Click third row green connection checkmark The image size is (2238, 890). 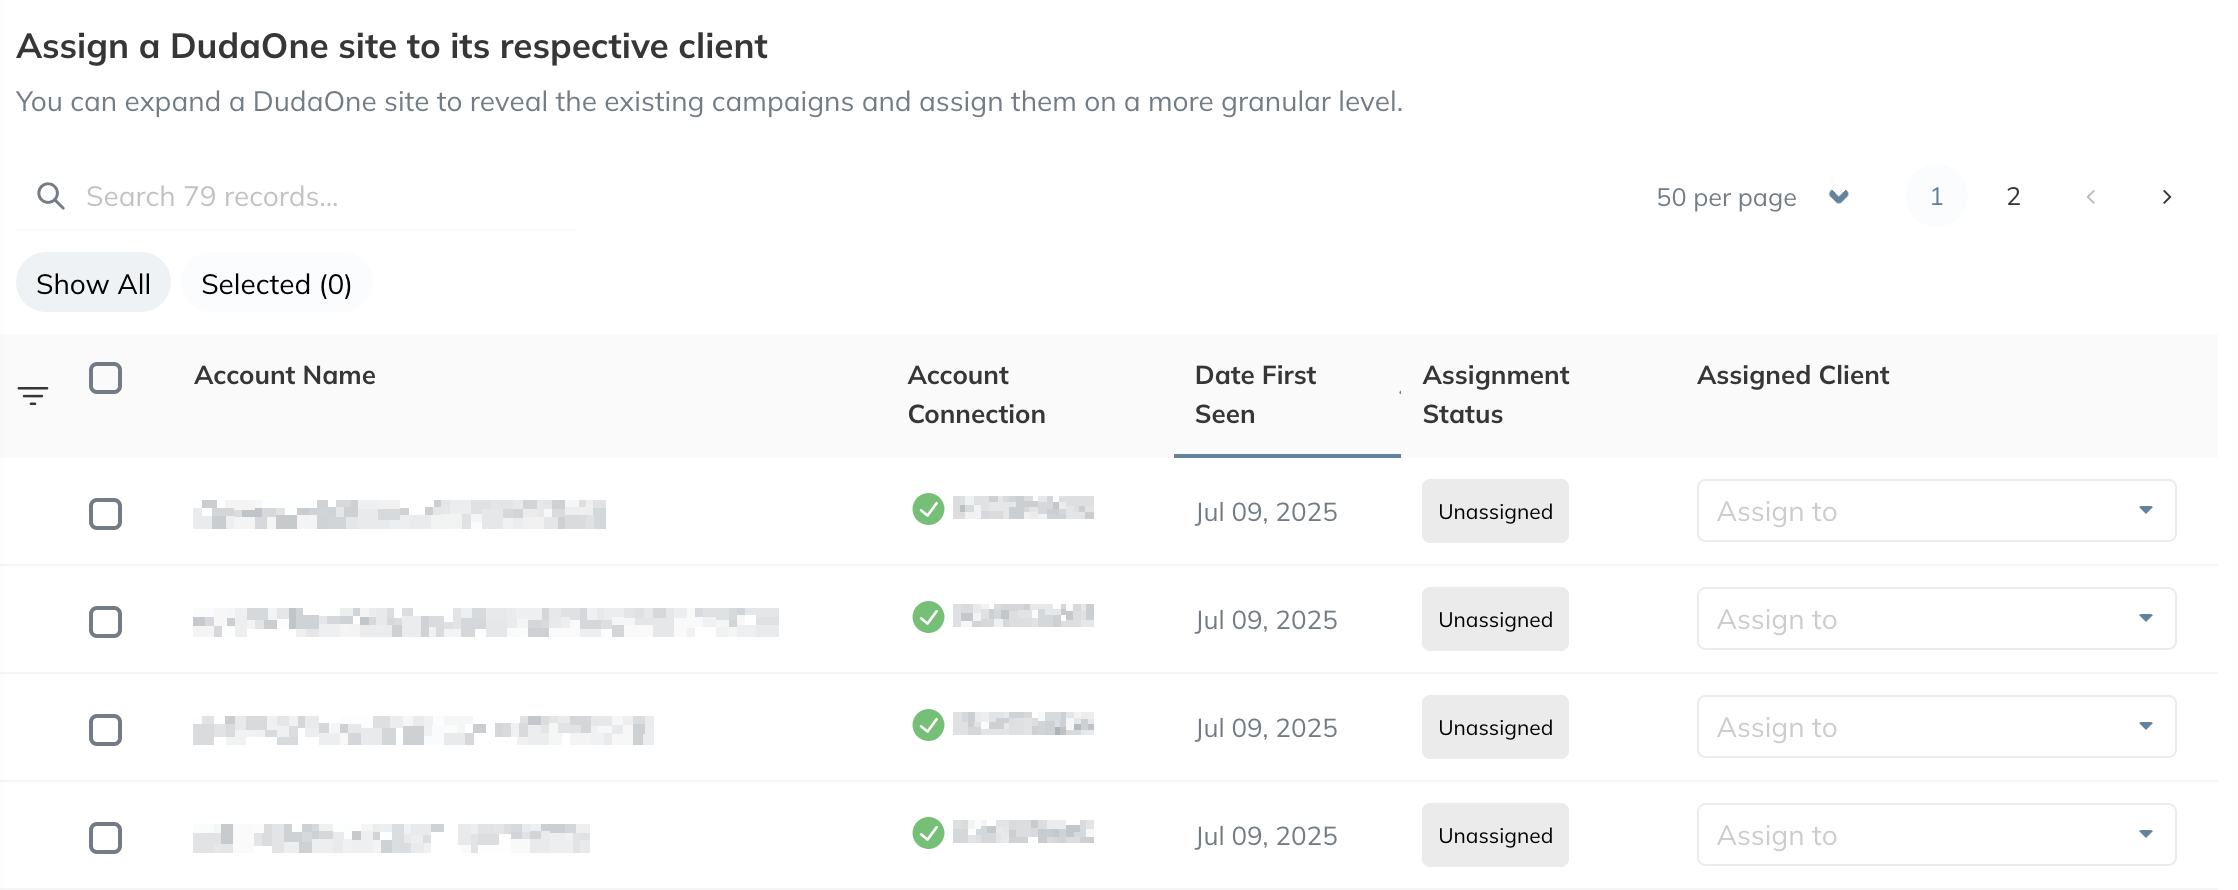point(928,725)
